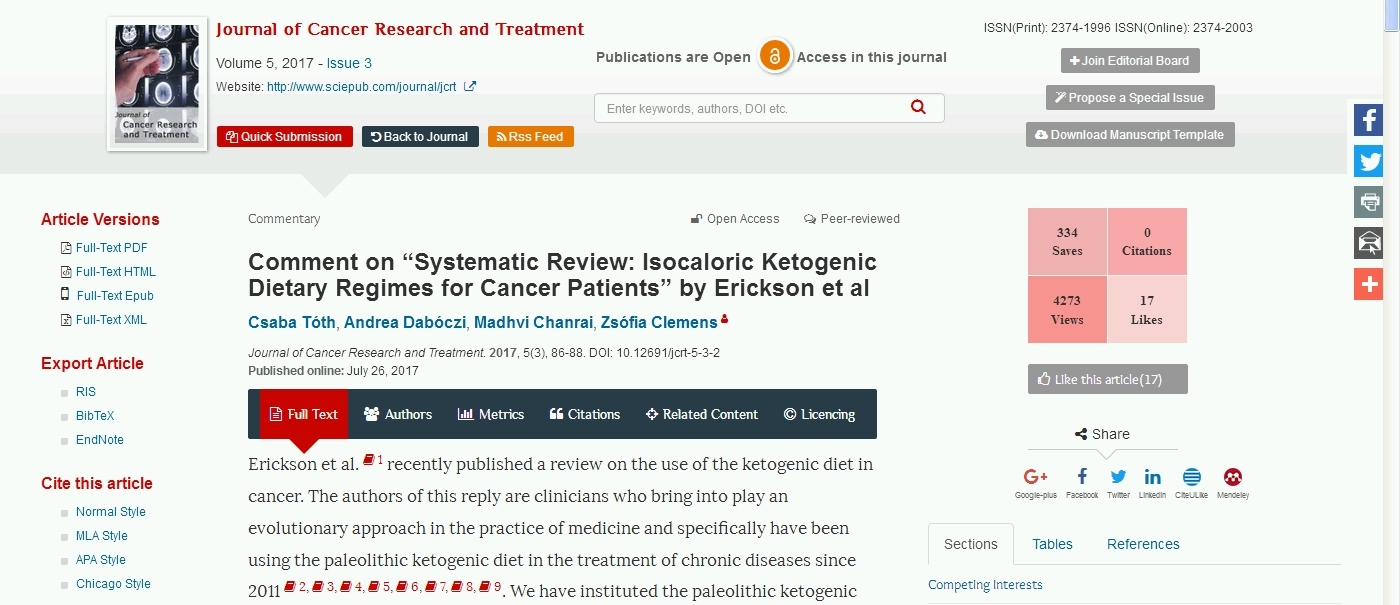Click the Quick Submission button
The height and width of the screenshot is (605, 1400).
(x=284, y=137)
